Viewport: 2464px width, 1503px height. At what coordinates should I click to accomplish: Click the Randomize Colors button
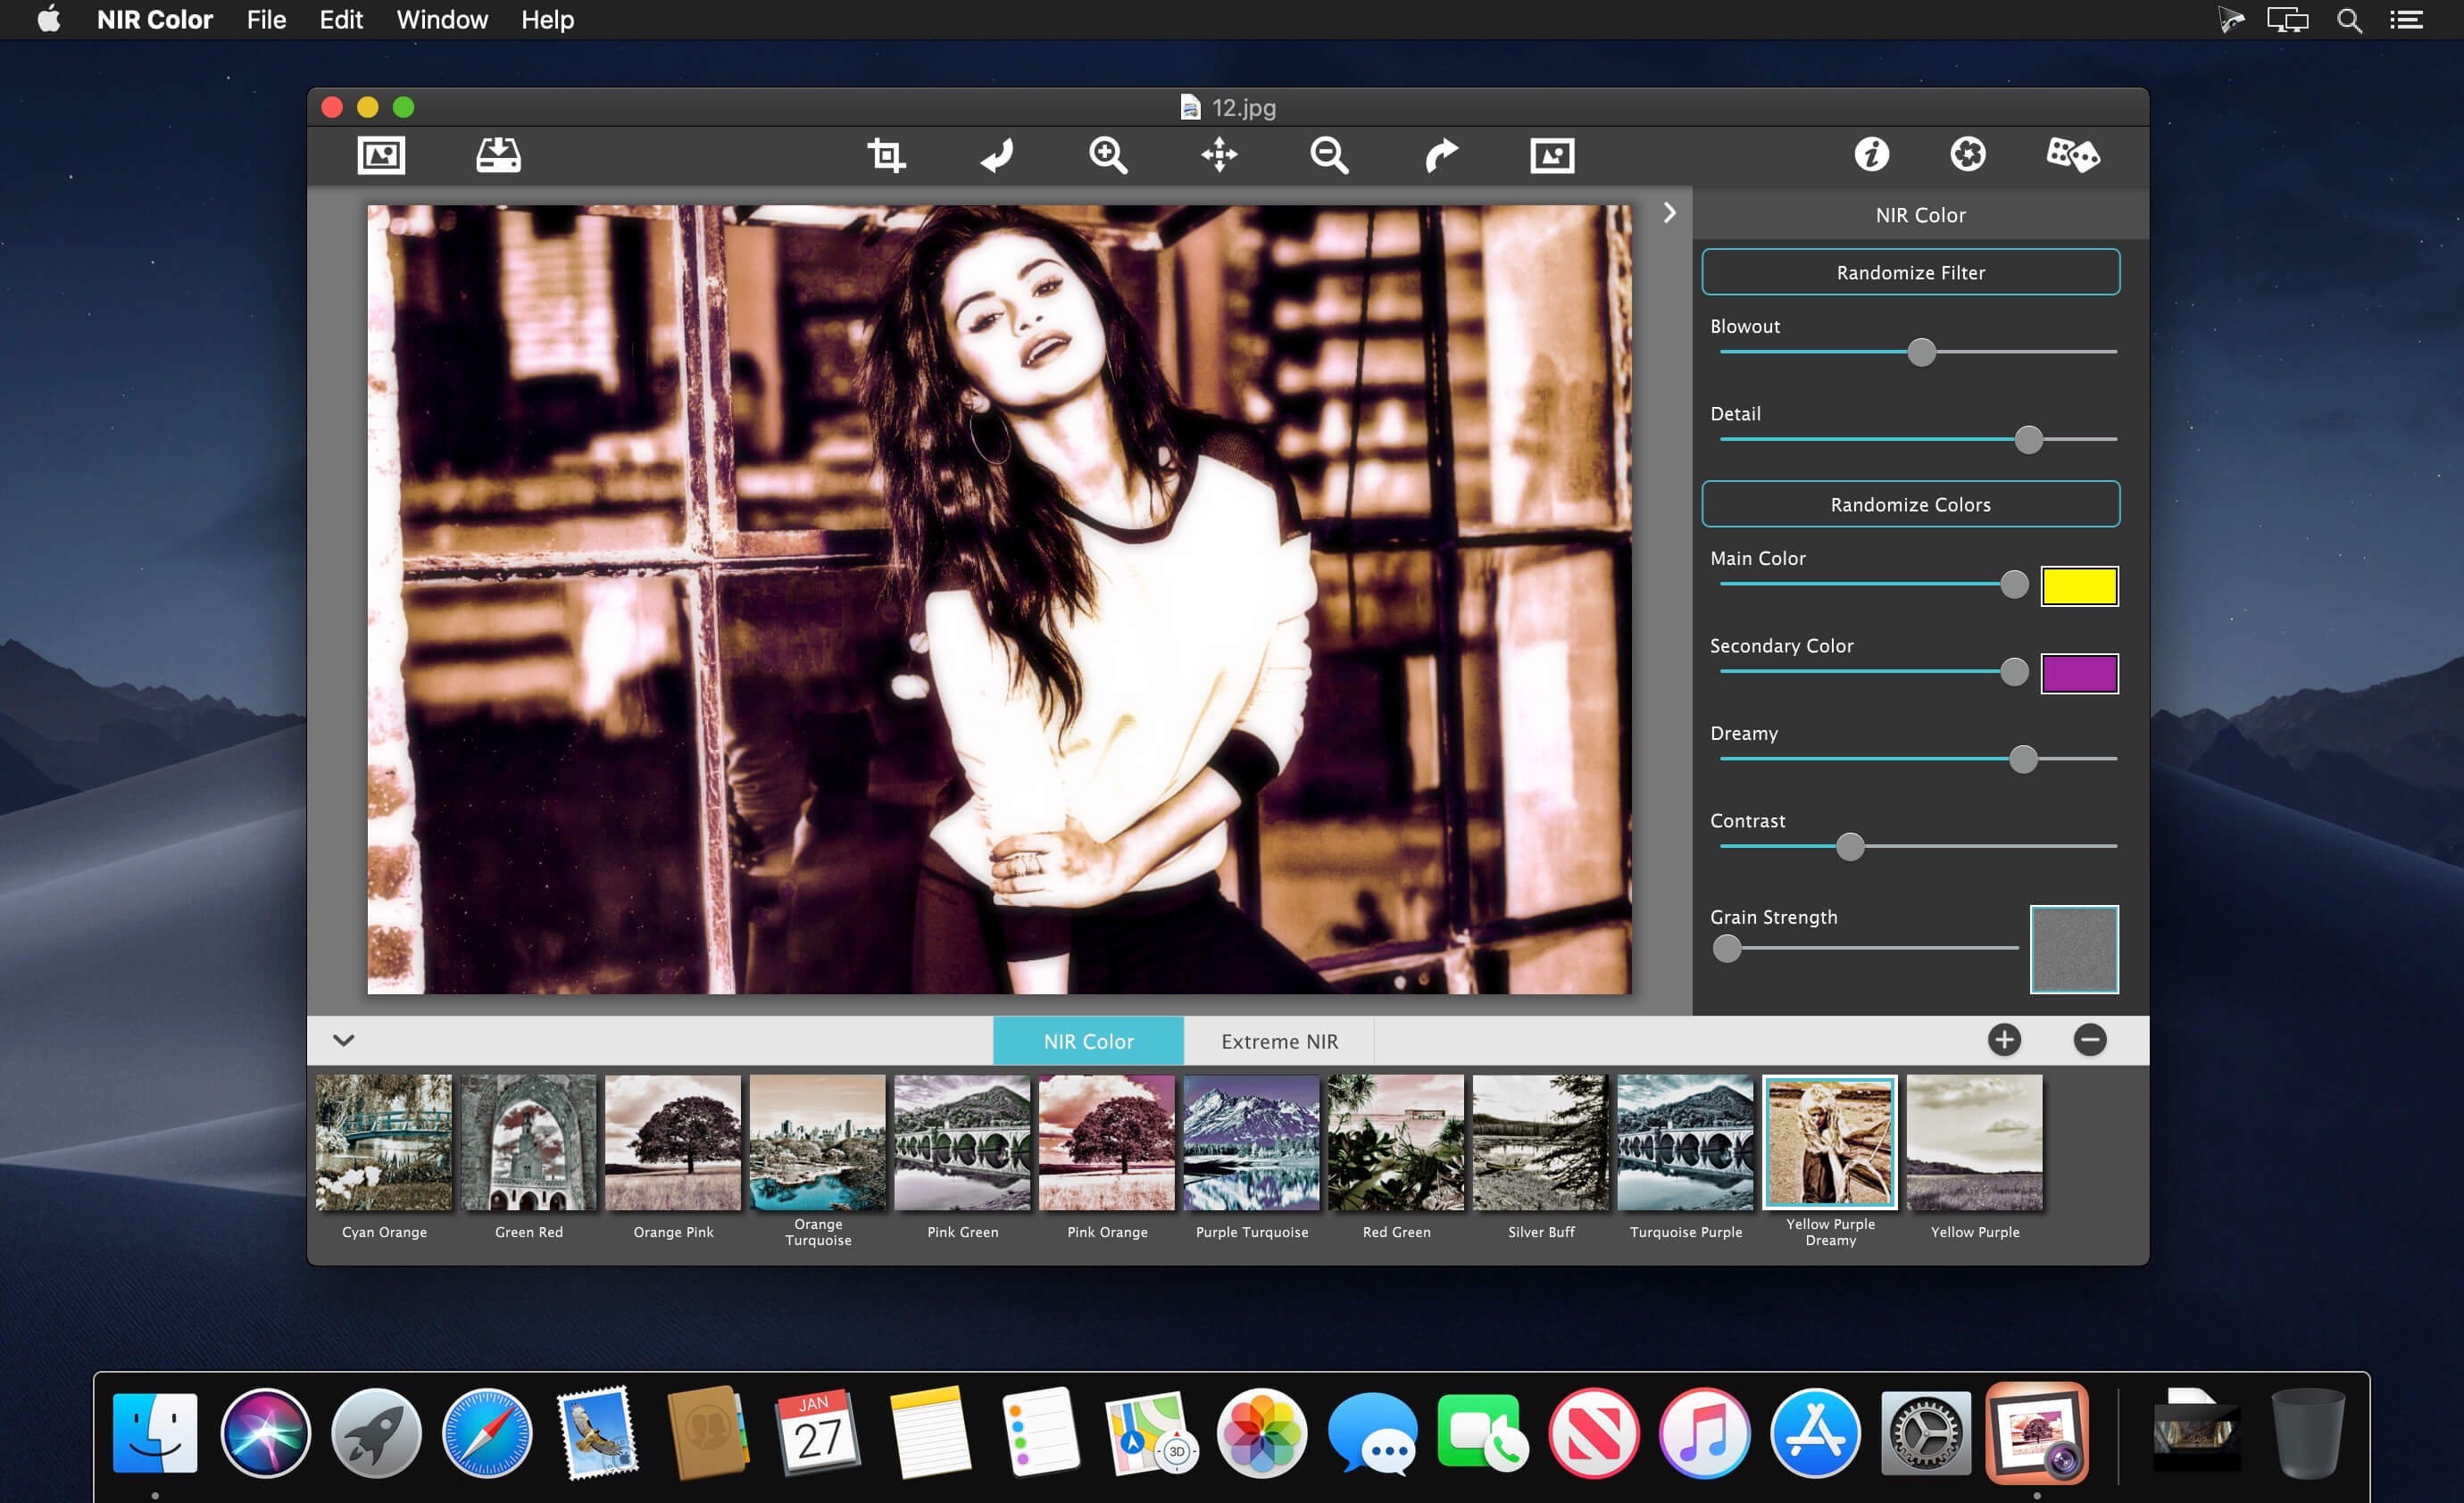(x=1910, y=504)
